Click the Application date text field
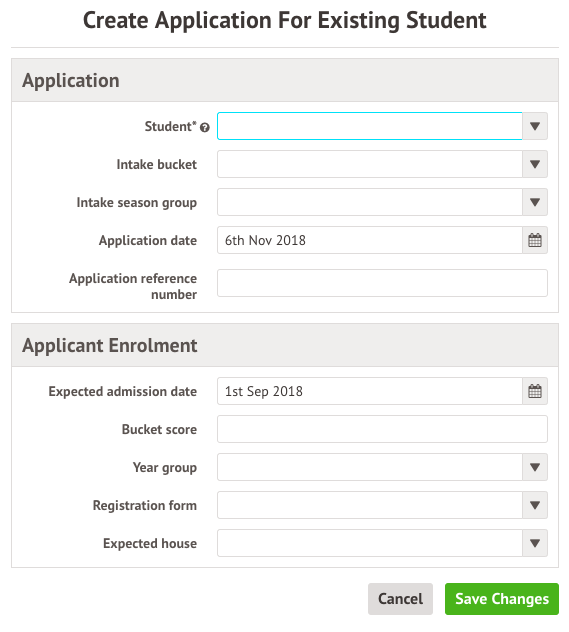The height and width of the screenshot is (632, 569). click(x=370, y=240)
